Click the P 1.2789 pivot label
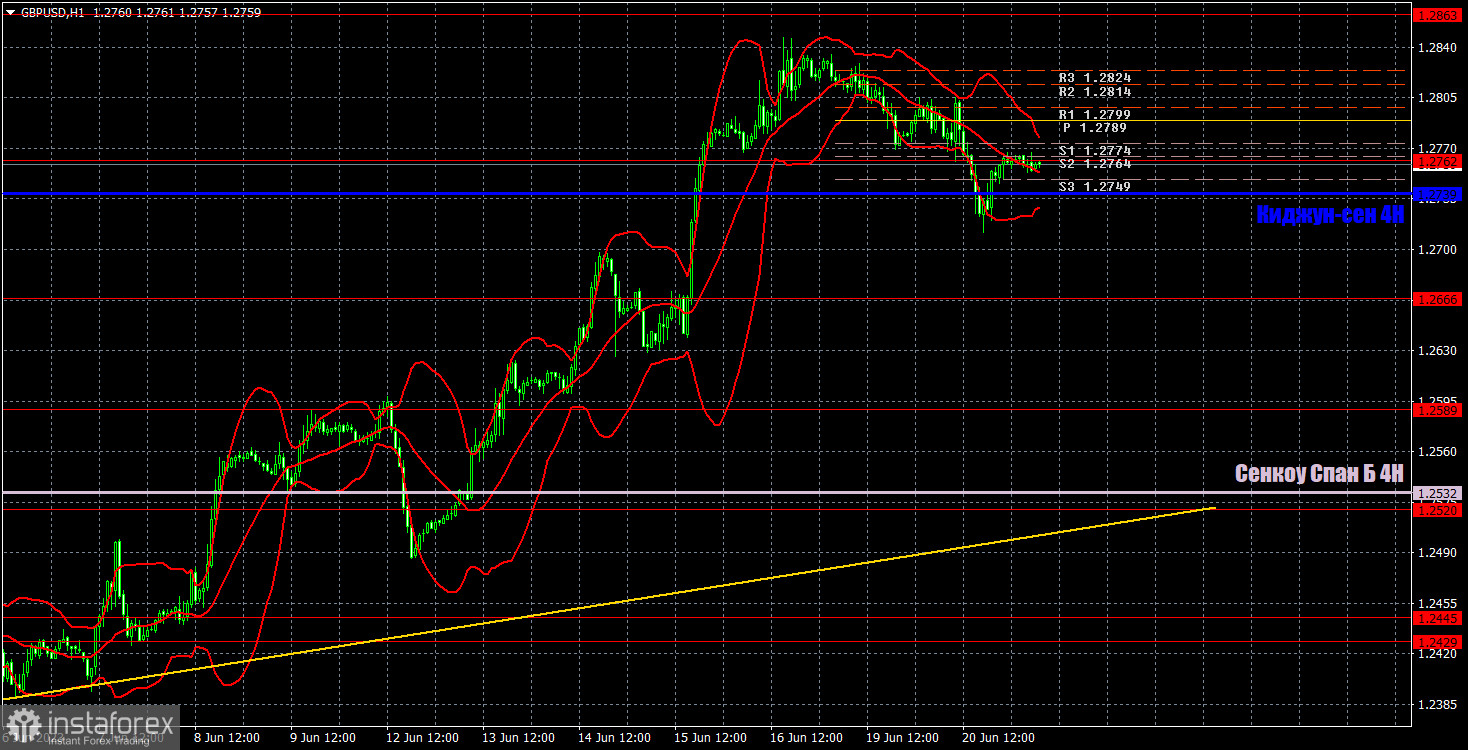 (x=1097, y=128)
